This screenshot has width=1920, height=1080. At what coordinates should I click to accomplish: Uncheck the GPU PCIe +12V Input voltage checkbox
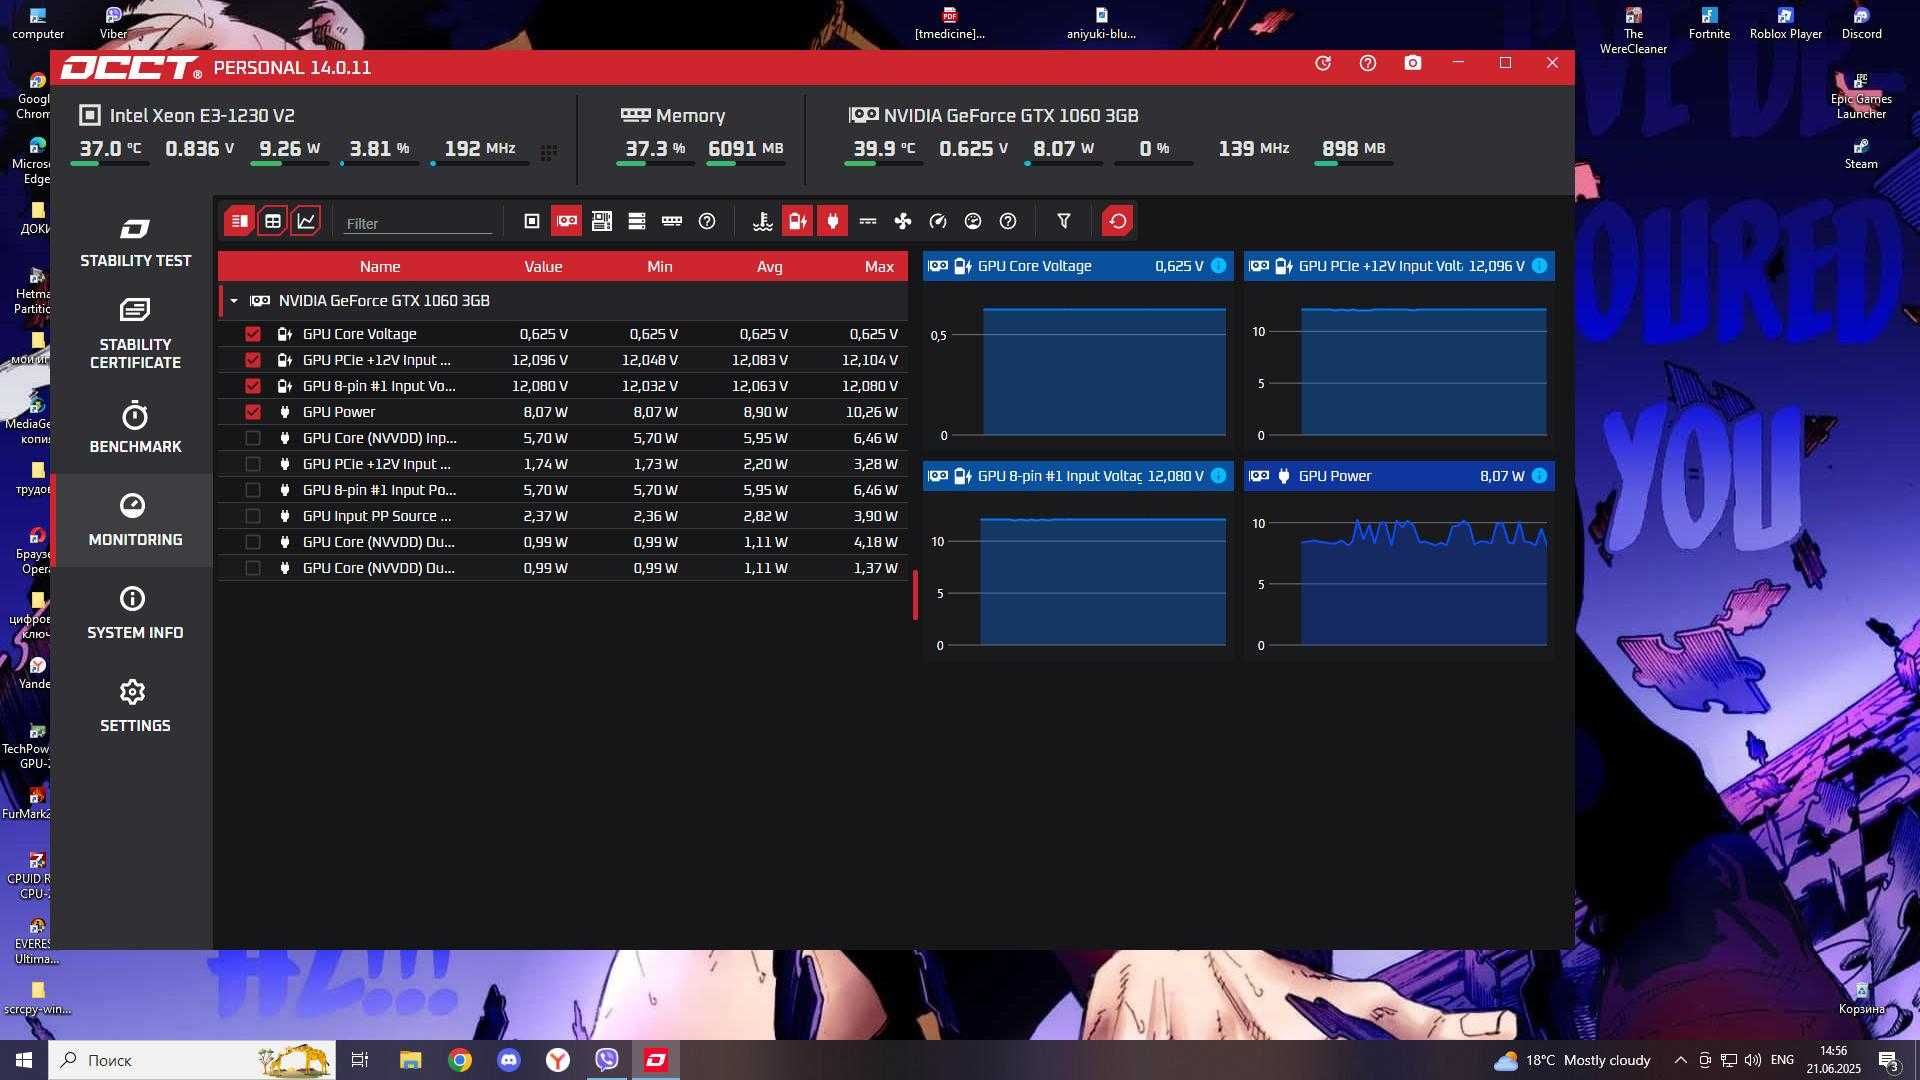pos(253,360)
